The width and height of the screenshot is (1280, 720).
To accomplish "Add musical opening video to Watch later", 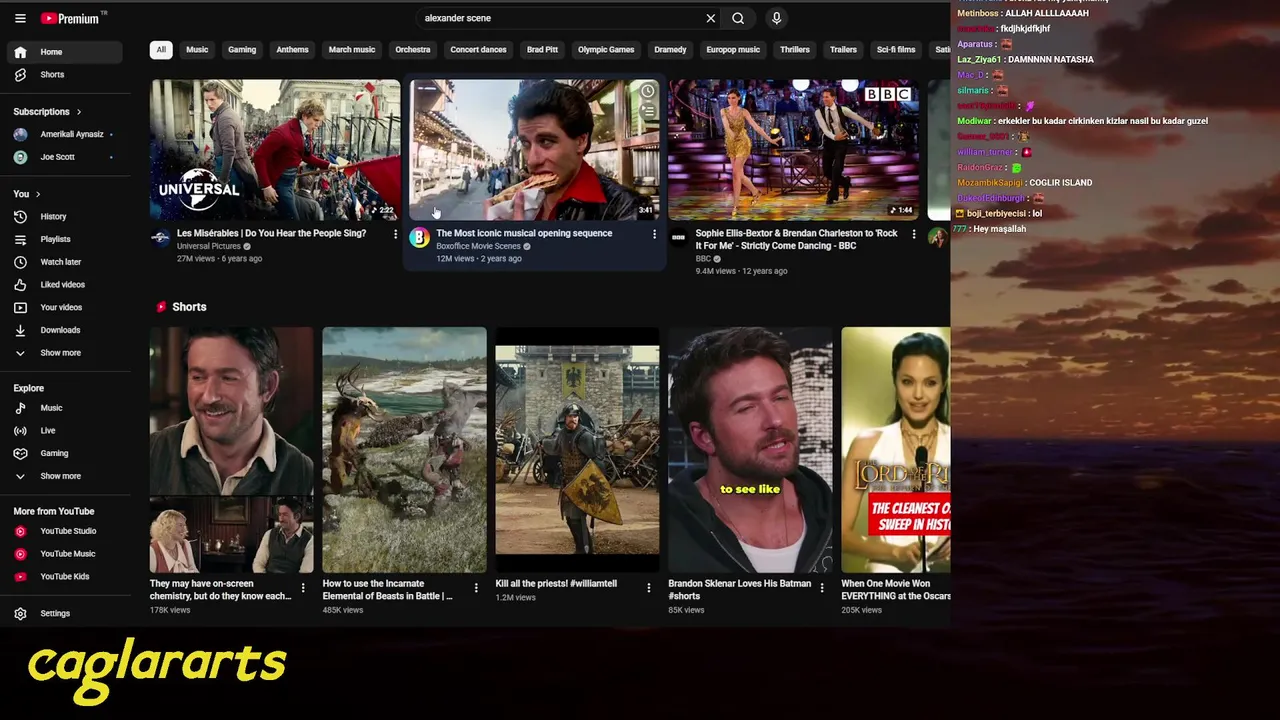I will 647,92.
